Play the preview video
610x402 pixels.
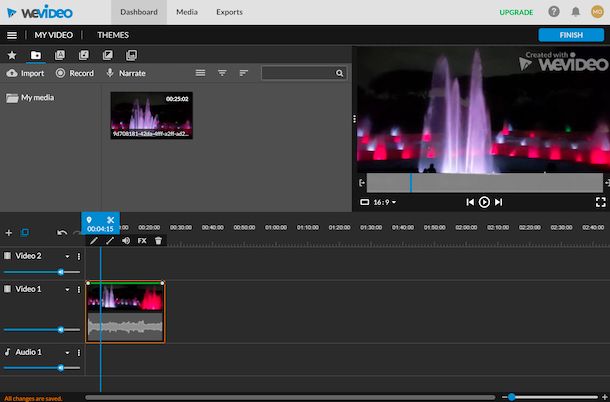(484, 202)
